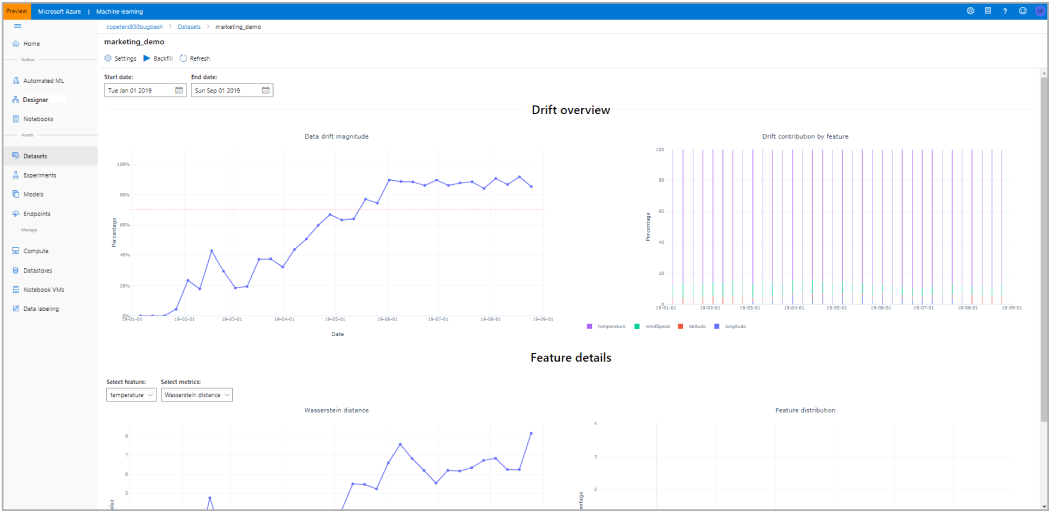Click the Settings gear toolbar button
This screenshot has width=1049, height=511.
point(120,59)
